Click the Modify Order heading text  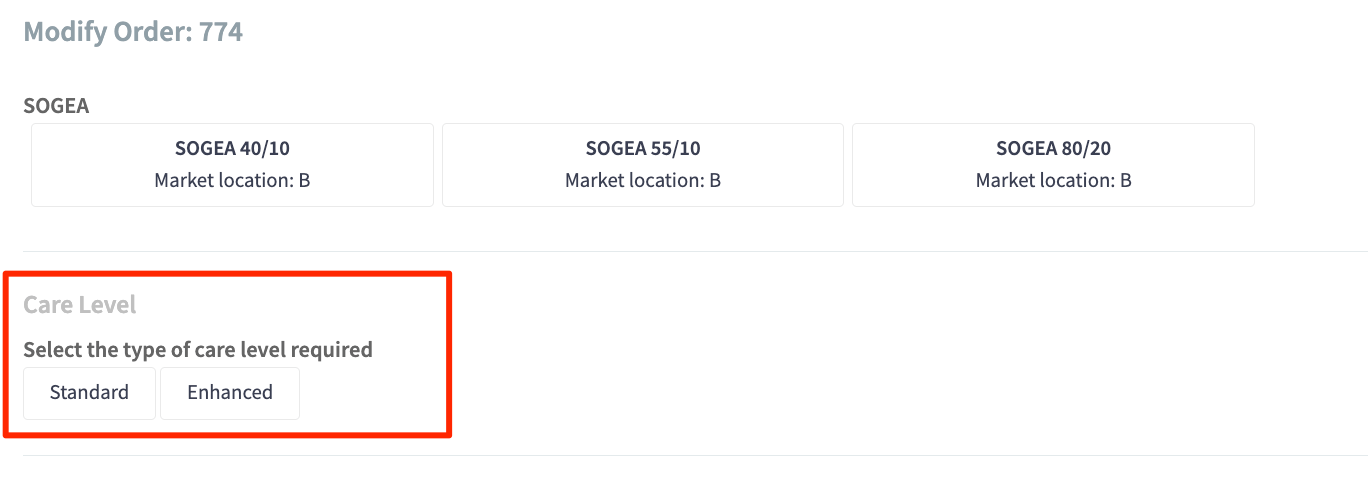106,32
